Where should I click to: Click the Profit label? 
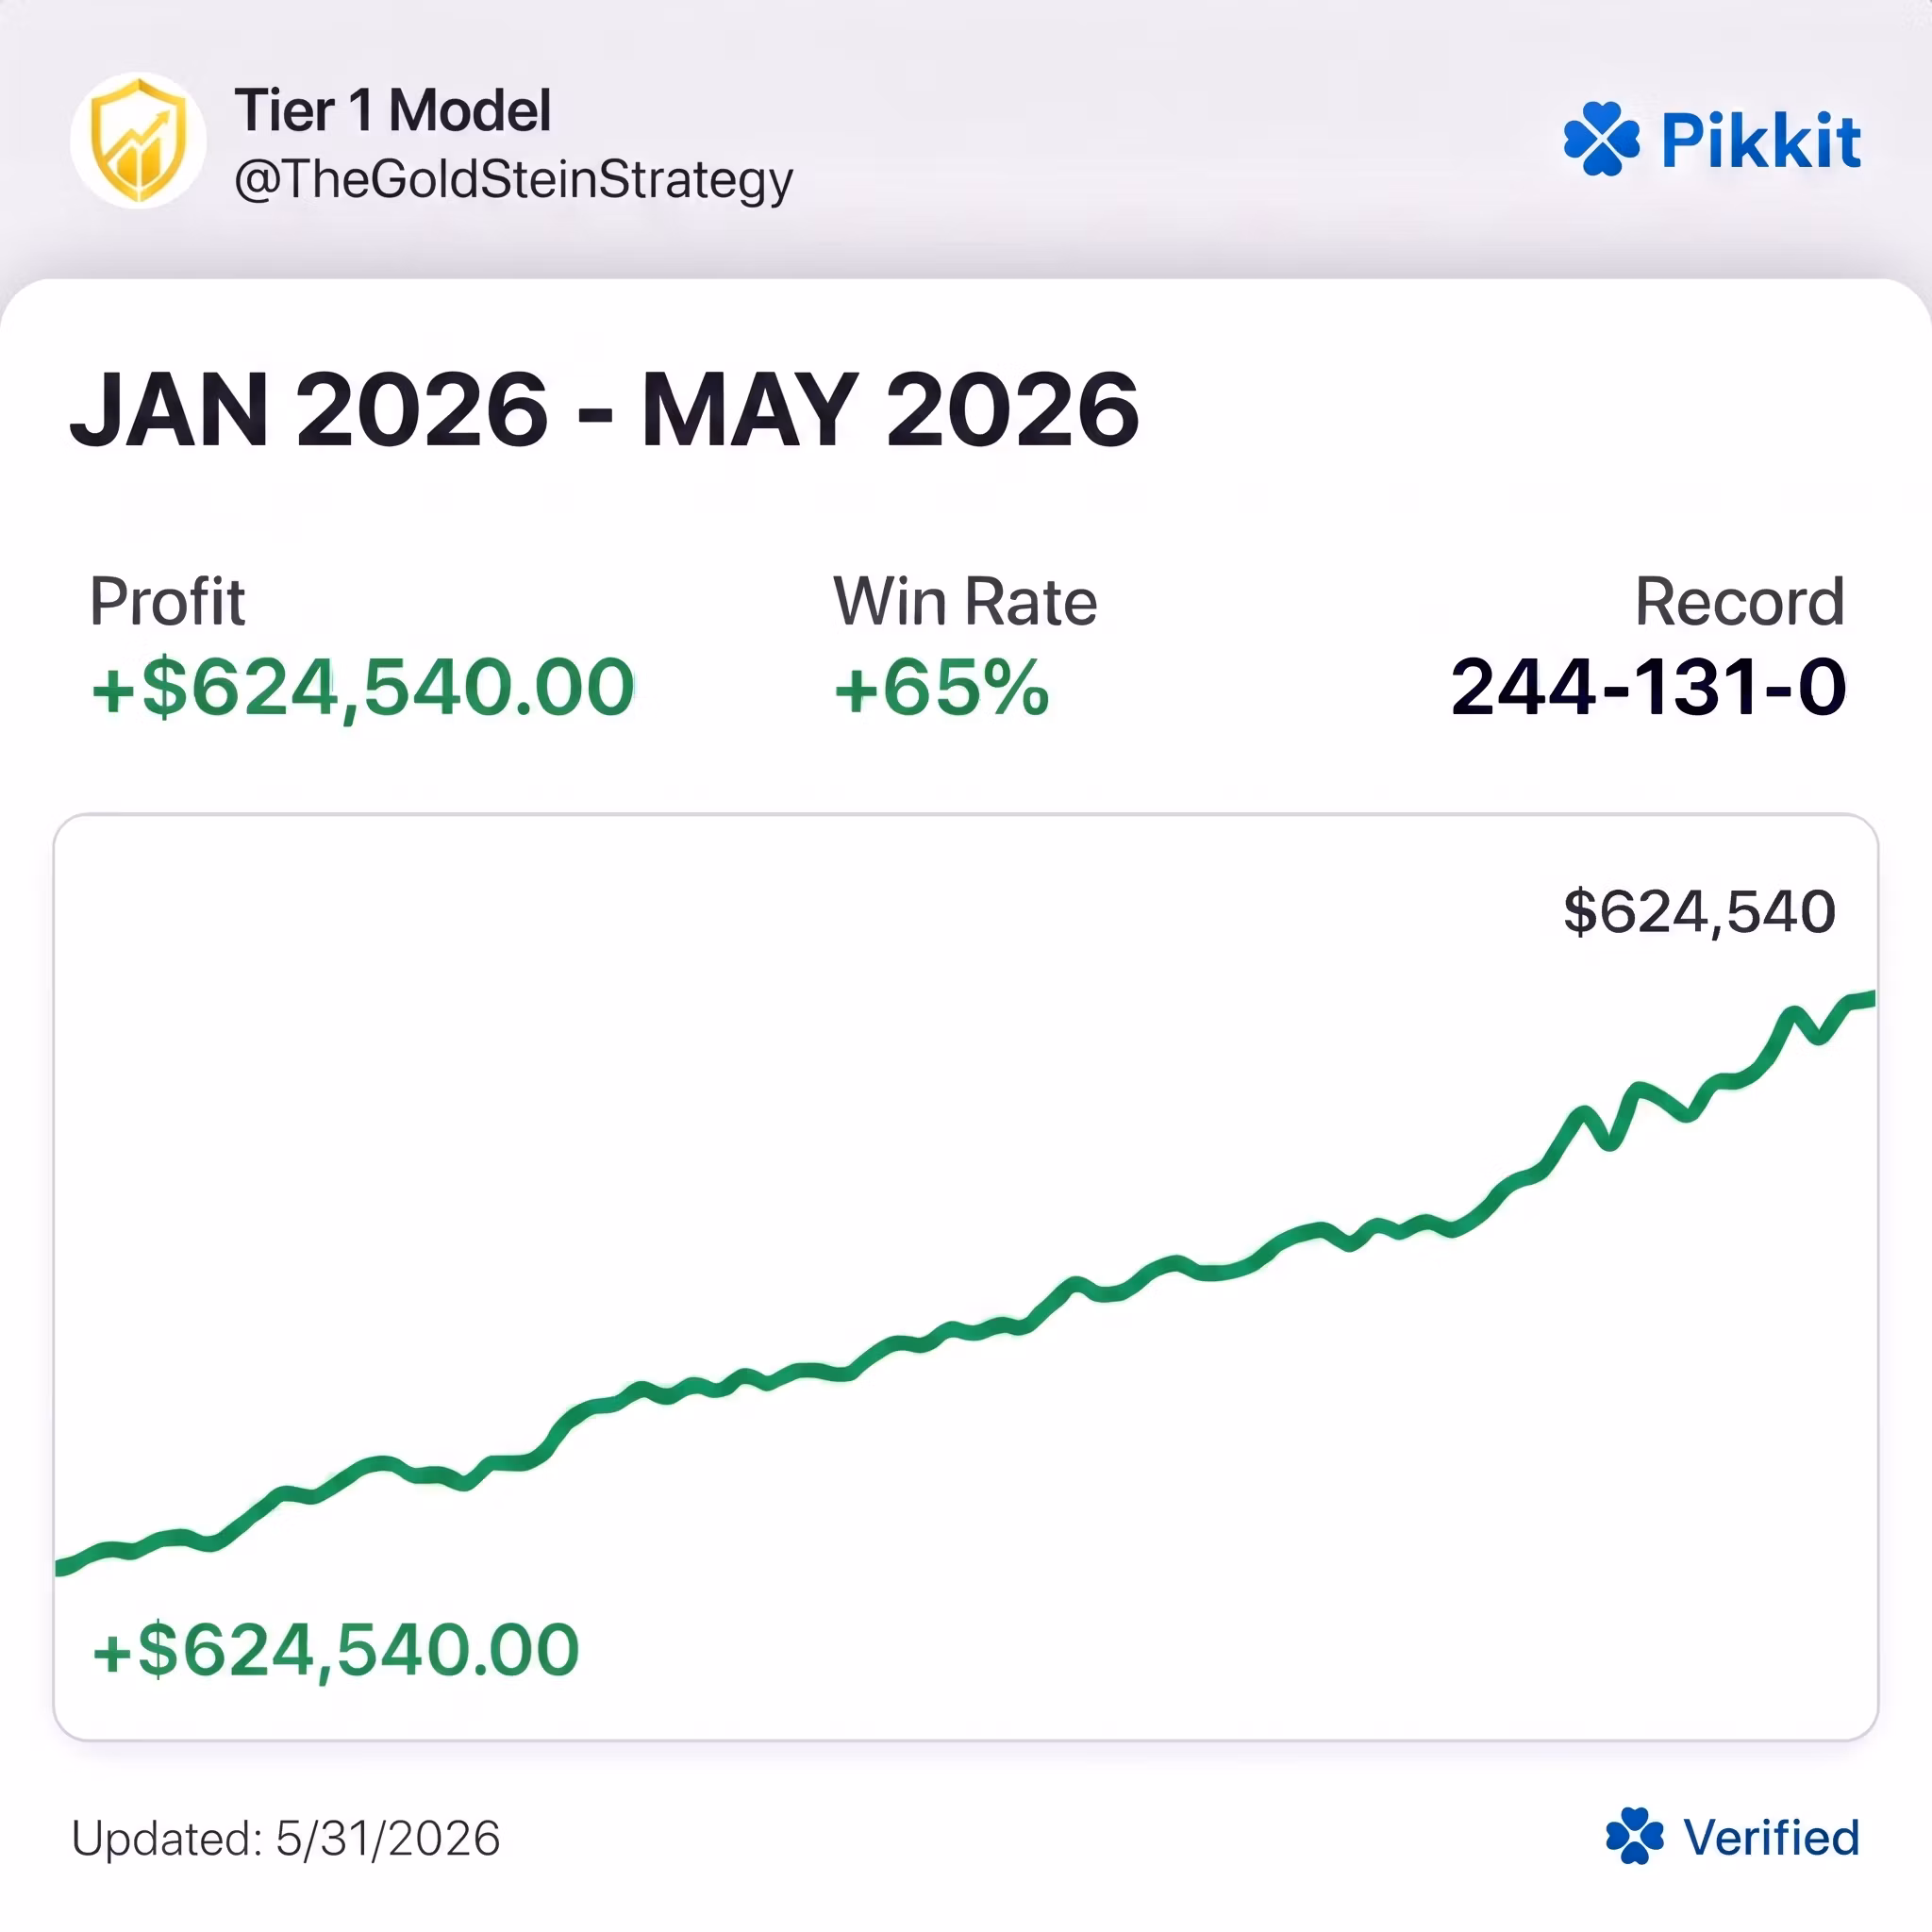point(167,603)
